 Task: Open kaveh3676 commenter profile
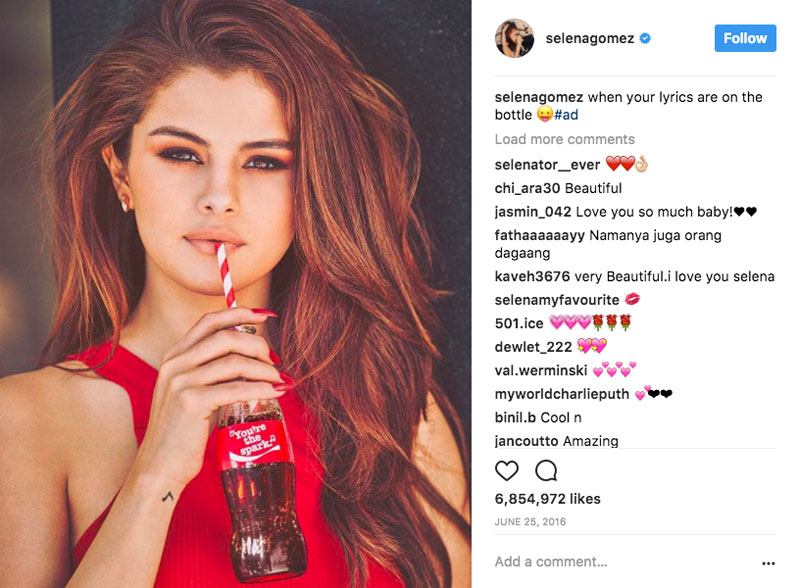point(532,277)
